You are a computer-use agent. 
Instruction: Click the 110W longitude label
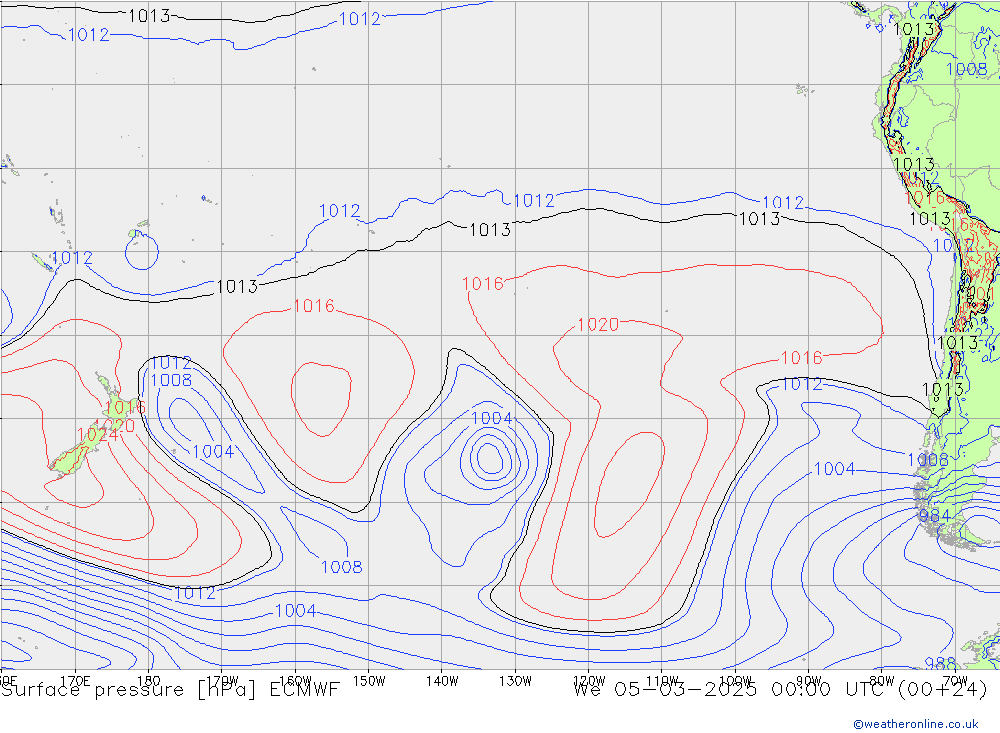[662, 681]
